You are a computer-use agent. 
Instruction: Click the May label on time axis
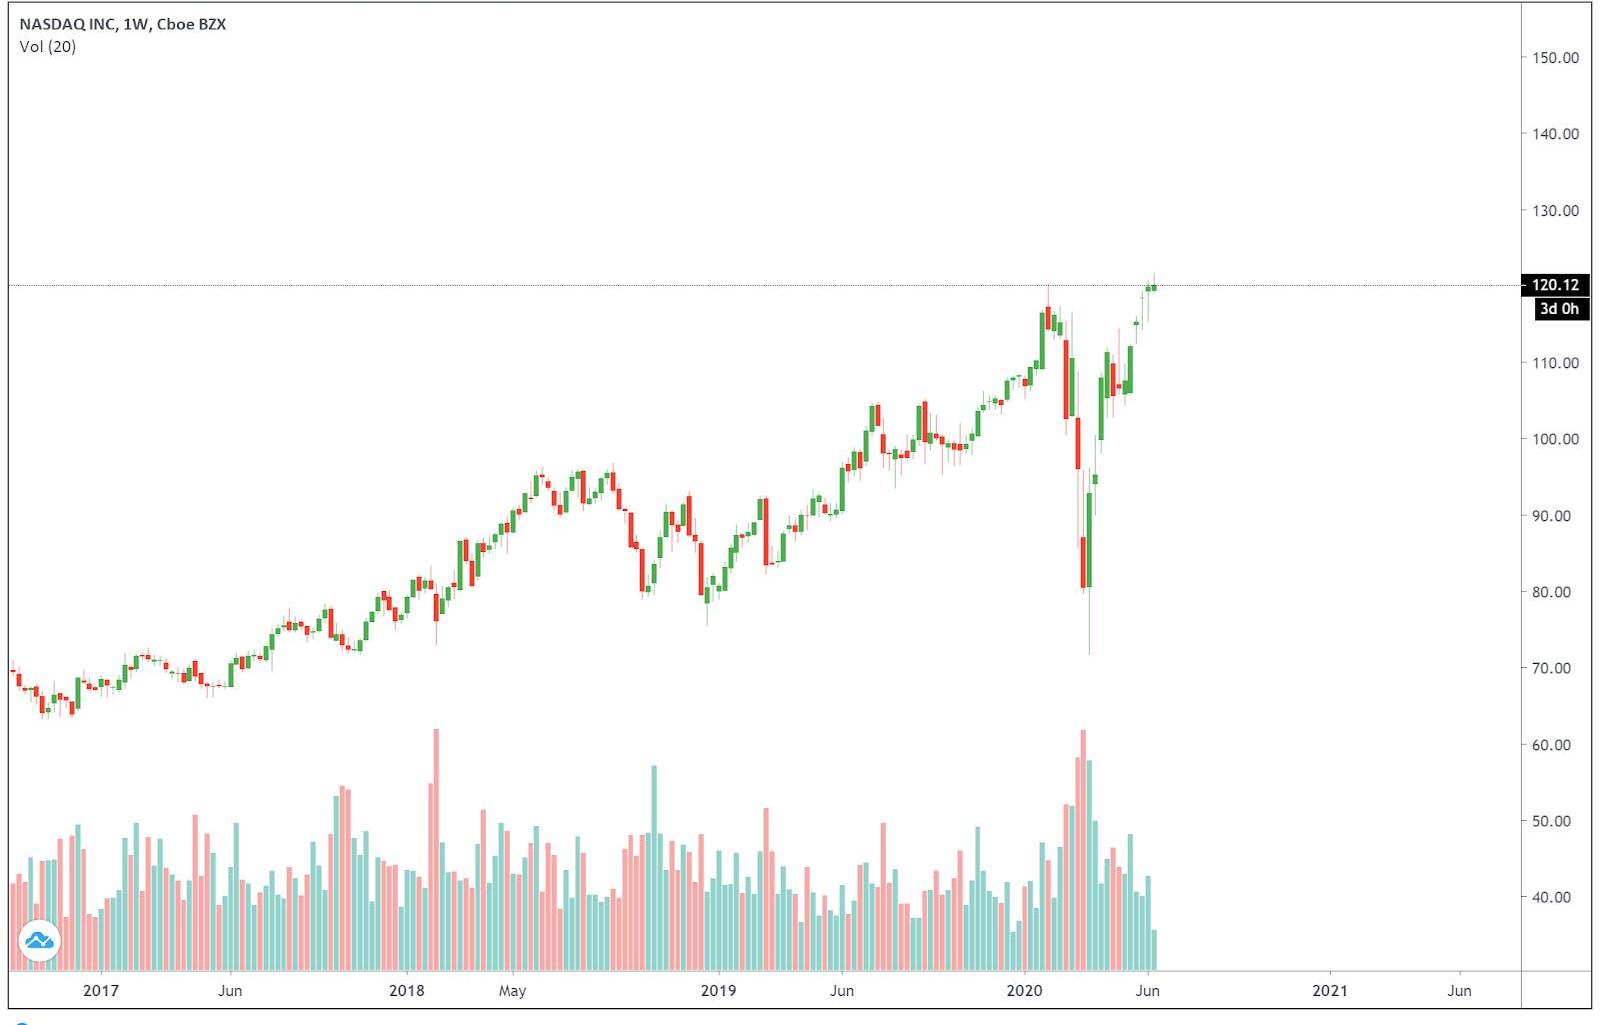pyautogui.click(x=512, y=991)
